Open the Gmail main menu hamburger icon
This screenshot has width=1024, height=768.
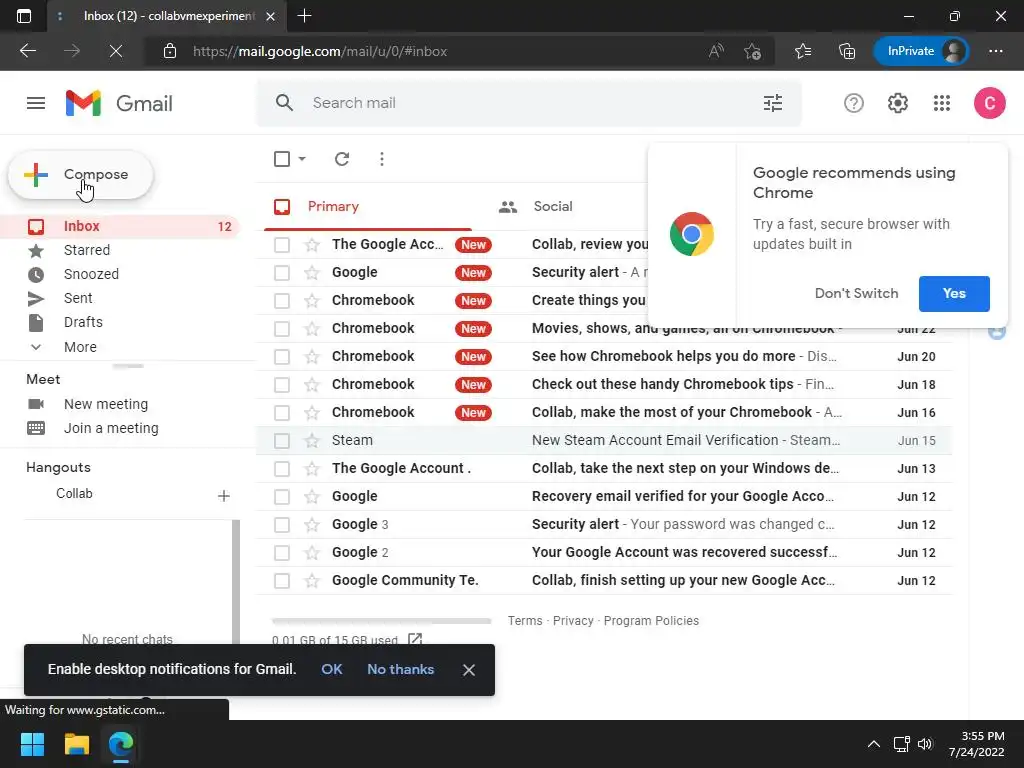(x=36, y=103)
